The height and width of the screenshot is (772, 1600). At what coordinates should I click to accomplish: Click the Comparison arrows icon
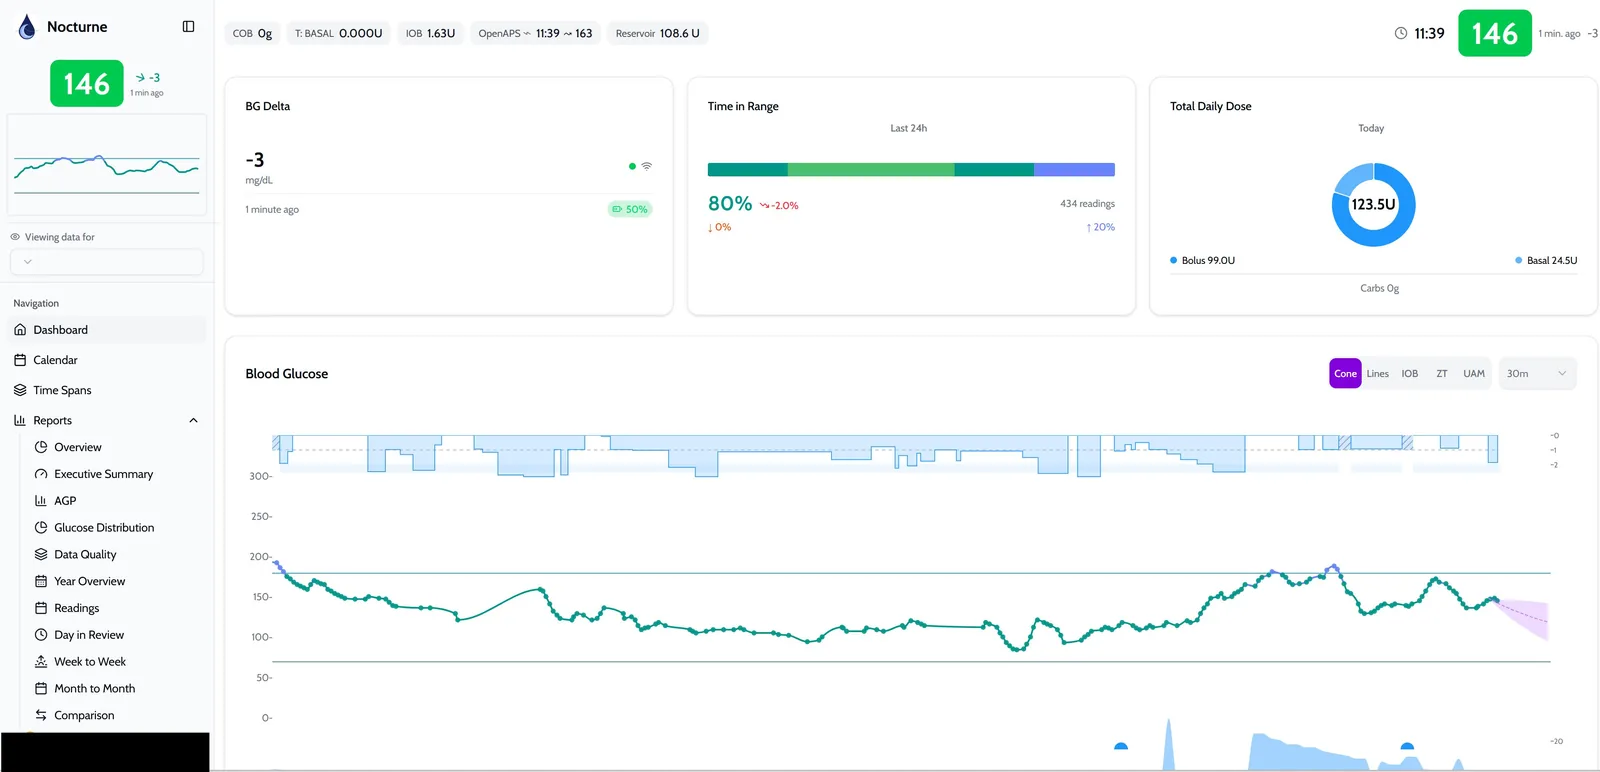click(x=41, y=715)
